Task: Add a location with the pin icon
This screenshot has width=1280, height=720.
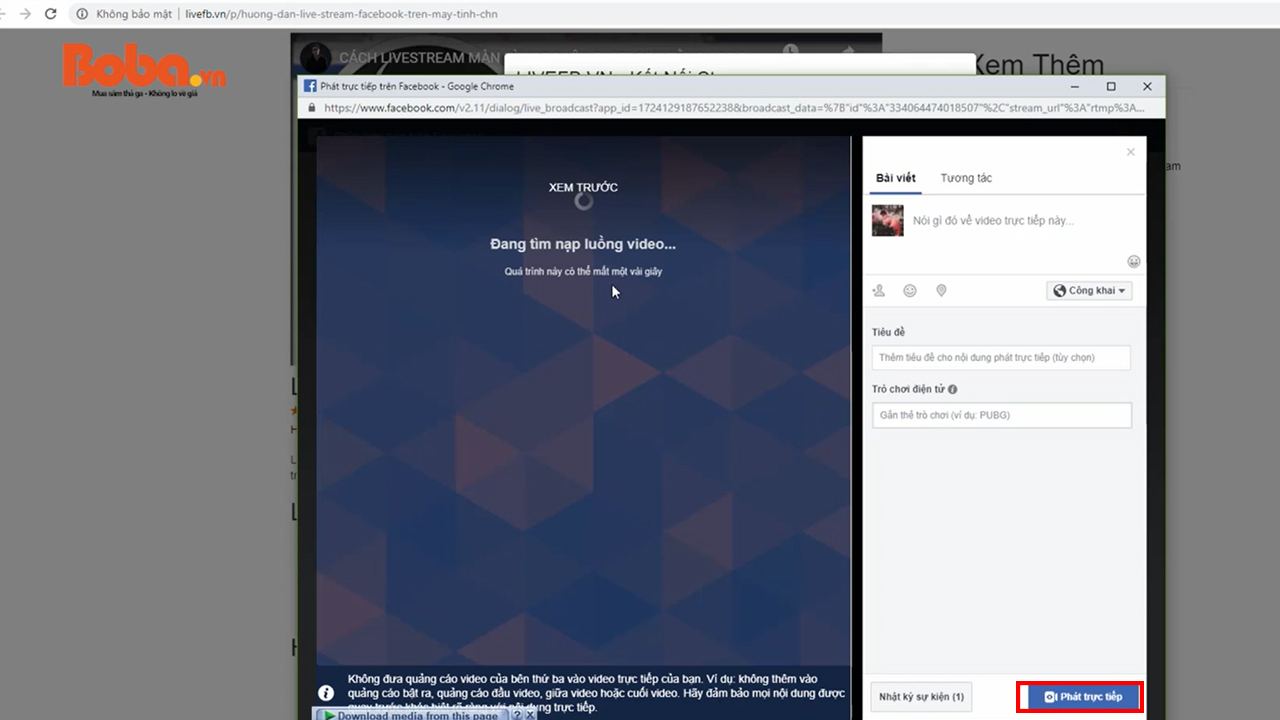Action: tap(941, 291)
